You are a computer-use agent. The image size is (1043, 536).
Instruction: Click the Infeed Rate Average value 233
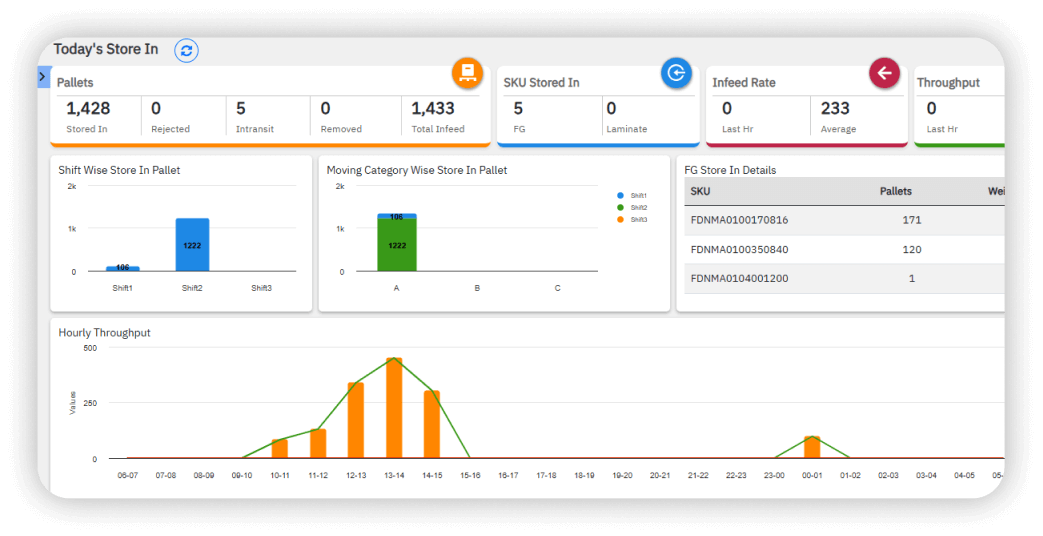point(835,109)
